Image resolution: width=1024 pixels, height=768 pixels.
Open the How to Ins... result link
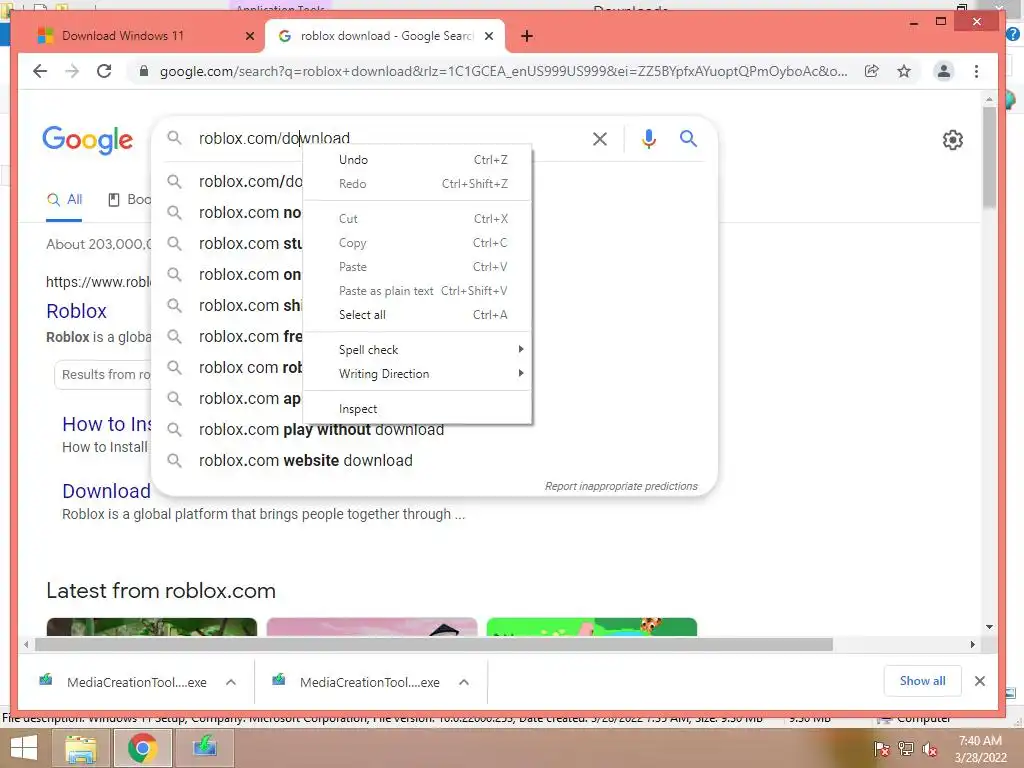106,424
